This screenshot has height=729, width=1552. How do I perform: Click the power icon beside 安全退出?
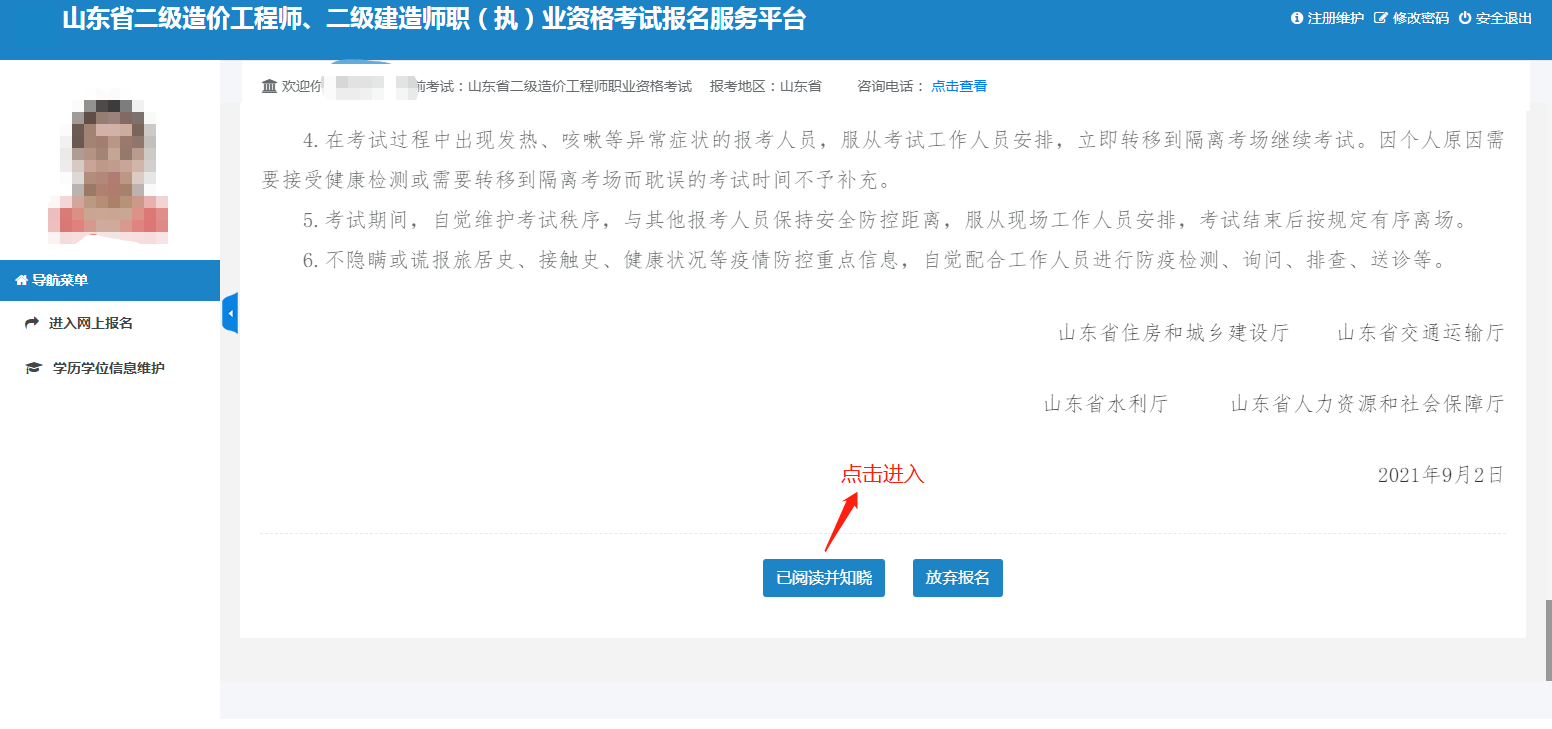(x=1465, y=18)
